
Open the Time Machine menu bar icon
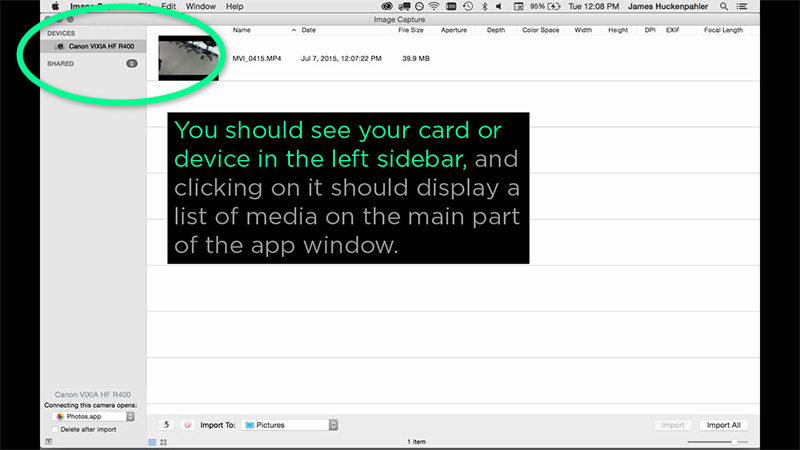(x=468, y=6)
